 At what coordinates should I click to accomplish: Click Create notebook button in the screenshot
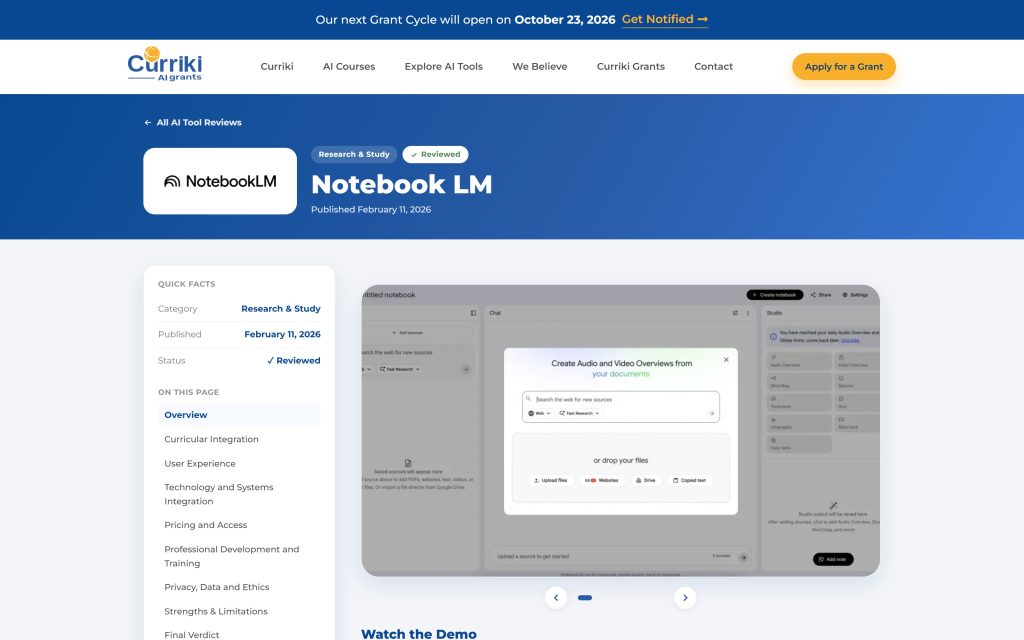pos(775,295)
